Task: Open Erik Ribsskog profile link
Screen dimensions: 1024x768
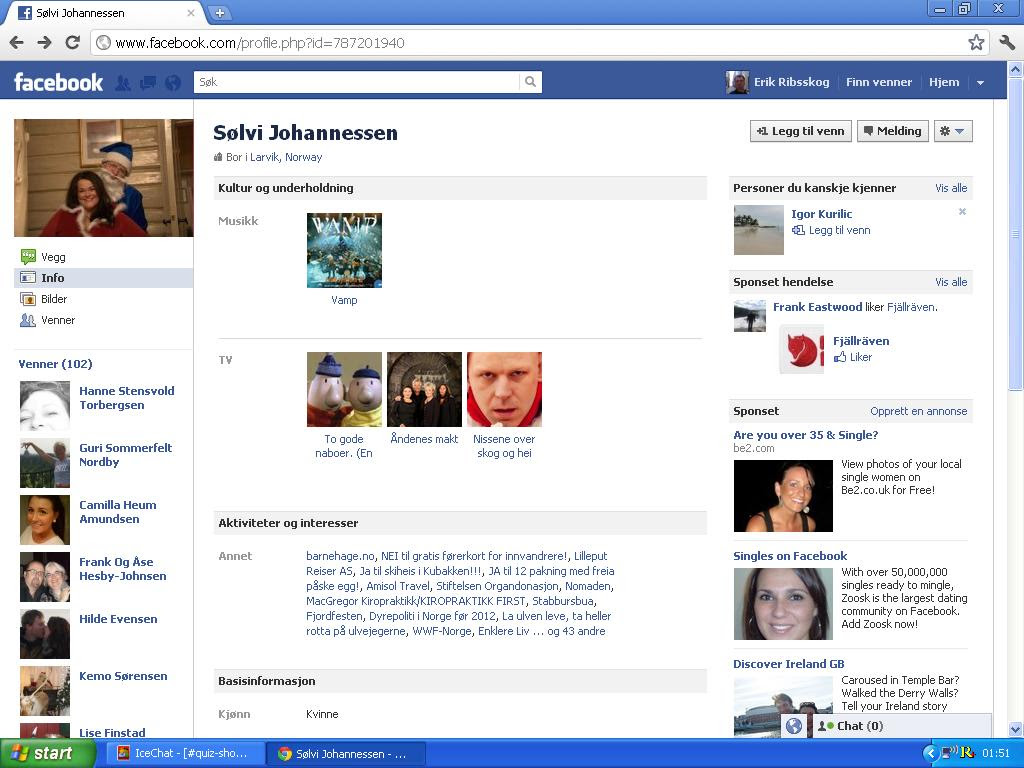Action: [x=792, y=82]
